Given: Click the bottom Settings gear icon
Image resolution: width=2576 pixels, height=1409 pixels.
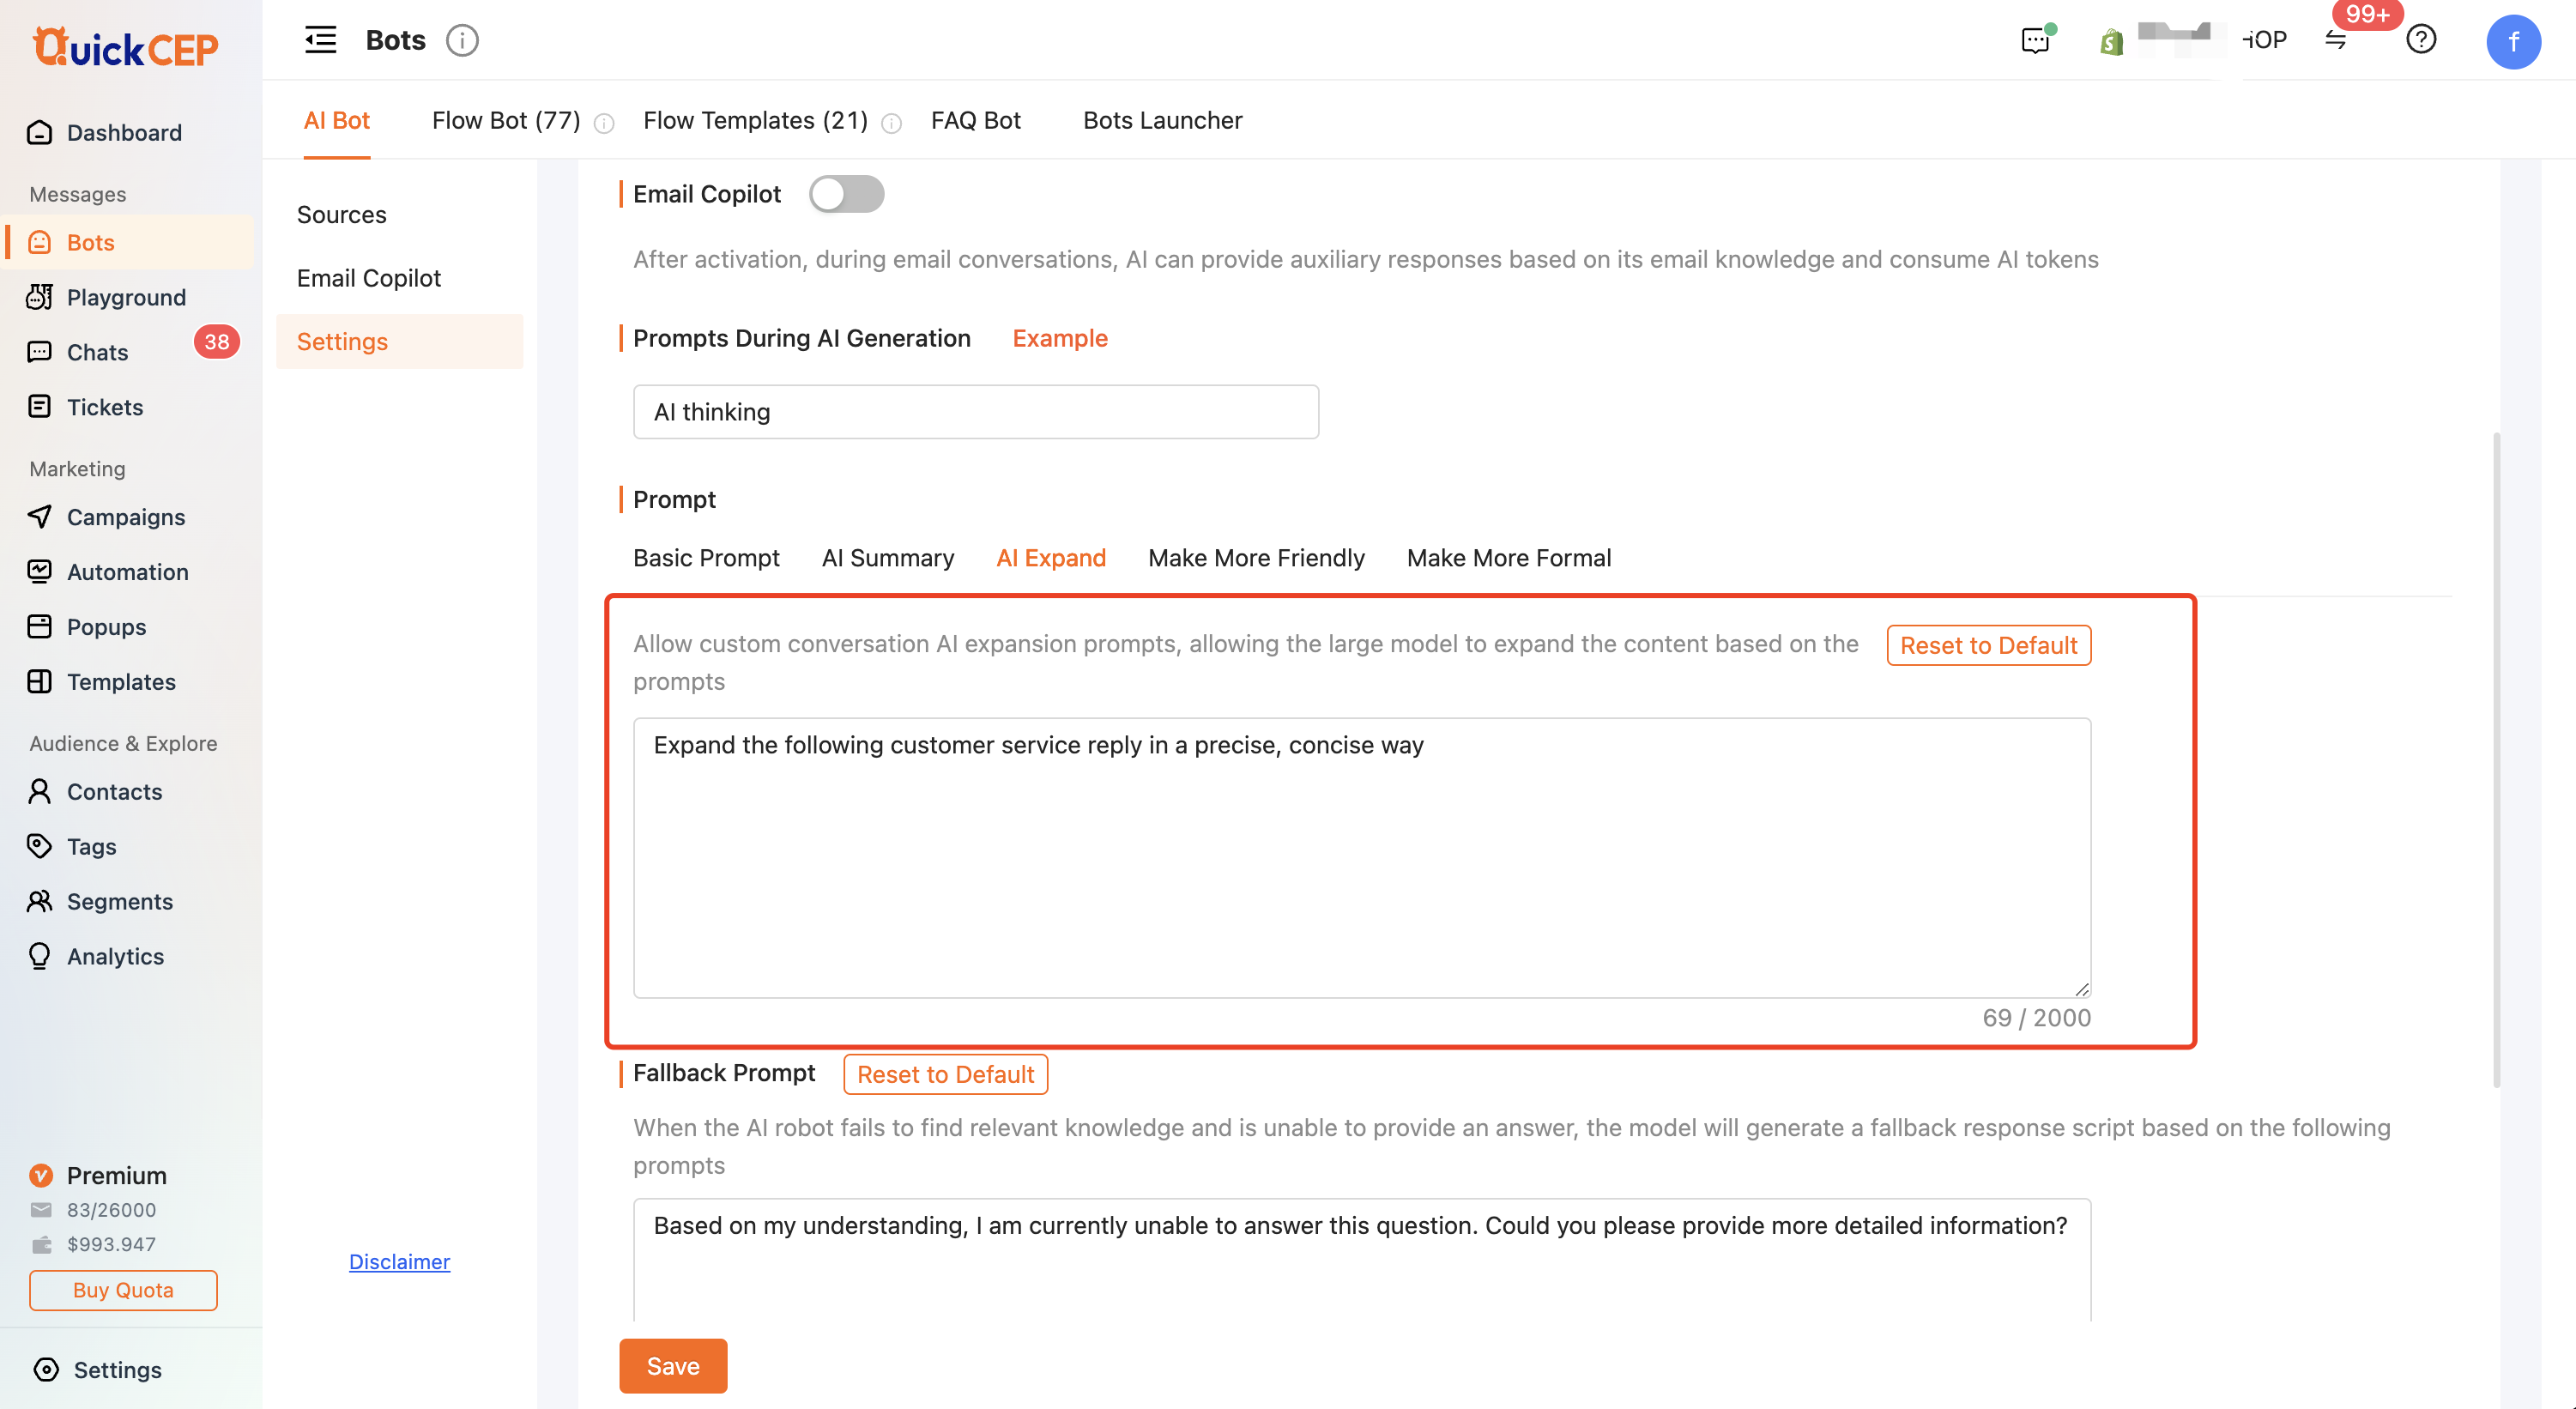Looking at the screenshot, I should pos(46,1370).
